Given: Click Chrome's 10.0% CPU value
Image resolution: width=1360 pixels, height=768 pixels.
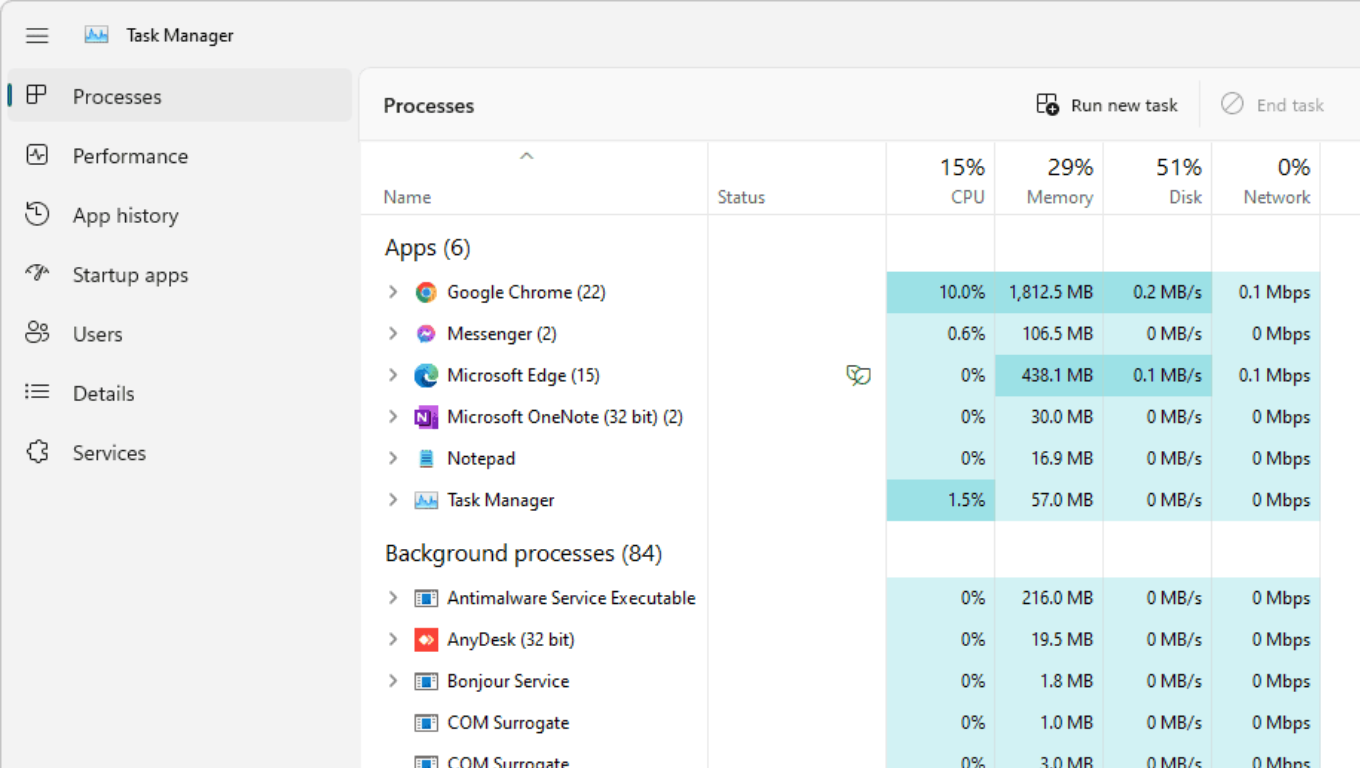Looking at the screenshot, I should [x=962, y=292].
